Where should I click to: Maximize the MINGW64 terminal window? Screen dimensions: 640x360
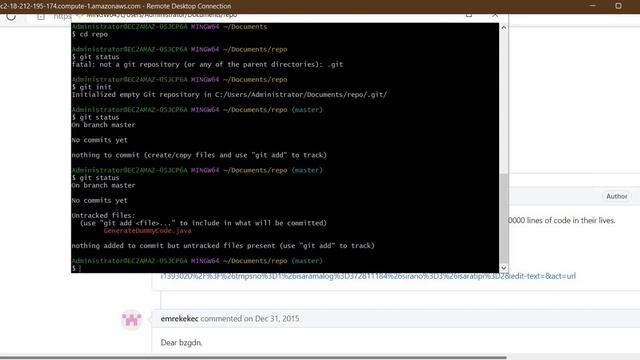(469, 16)
